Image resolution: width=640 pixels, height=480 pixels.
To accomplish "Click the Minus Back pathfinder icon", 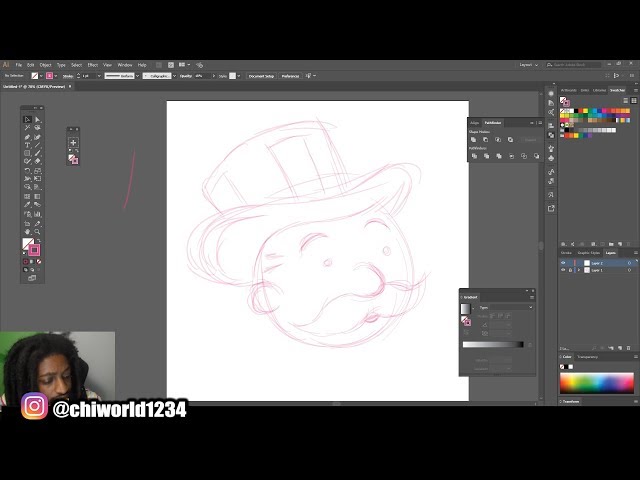I will [x=536, y=156].
